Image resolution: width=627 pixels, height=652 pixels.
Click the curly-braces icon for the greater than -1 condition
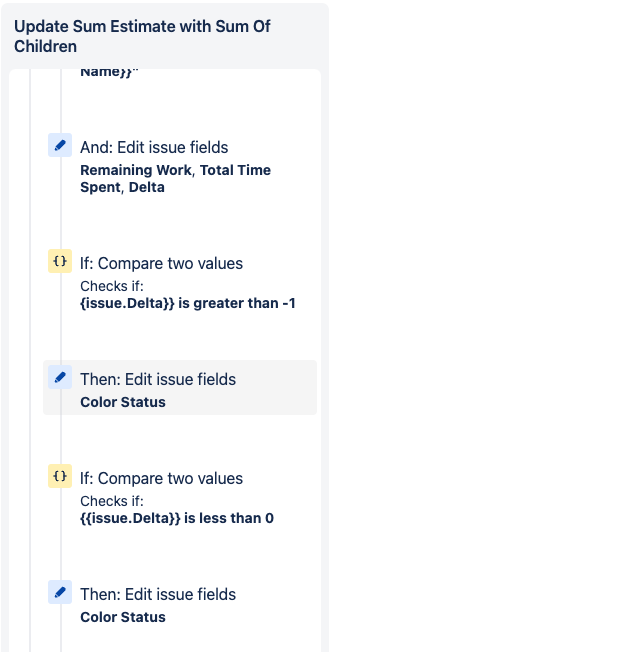click(x=60, y=261)
